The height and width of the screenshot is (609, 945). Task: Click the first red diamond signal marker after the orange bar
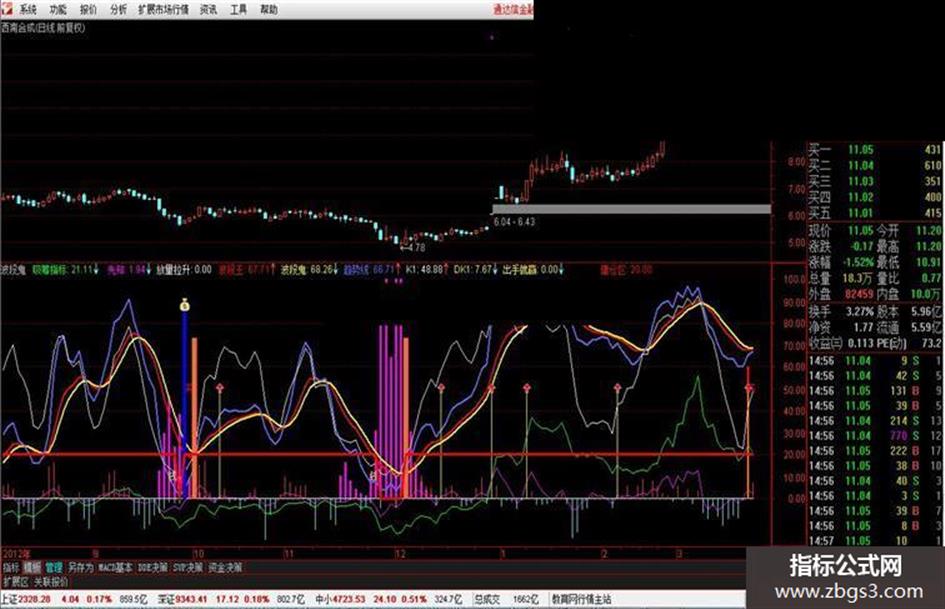click(x=220, y=387)
